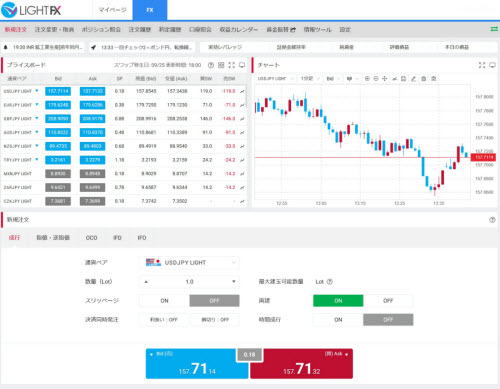The height and width of the screenshot is (389, 500).
Task: Open mini chart icon in AUDJPY LIGHT row
Action: 242,132
